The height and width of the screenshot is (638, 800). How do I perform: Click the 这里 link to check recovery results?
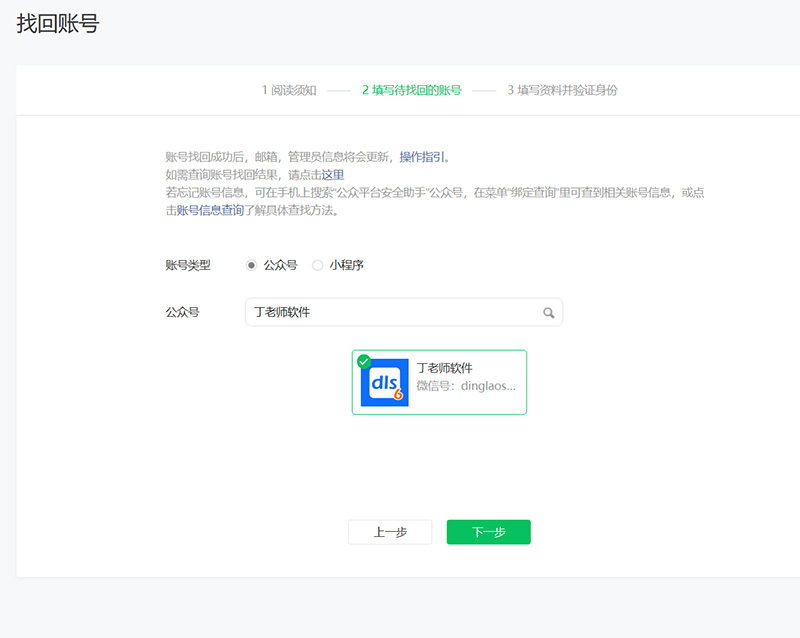coord(332,174)
